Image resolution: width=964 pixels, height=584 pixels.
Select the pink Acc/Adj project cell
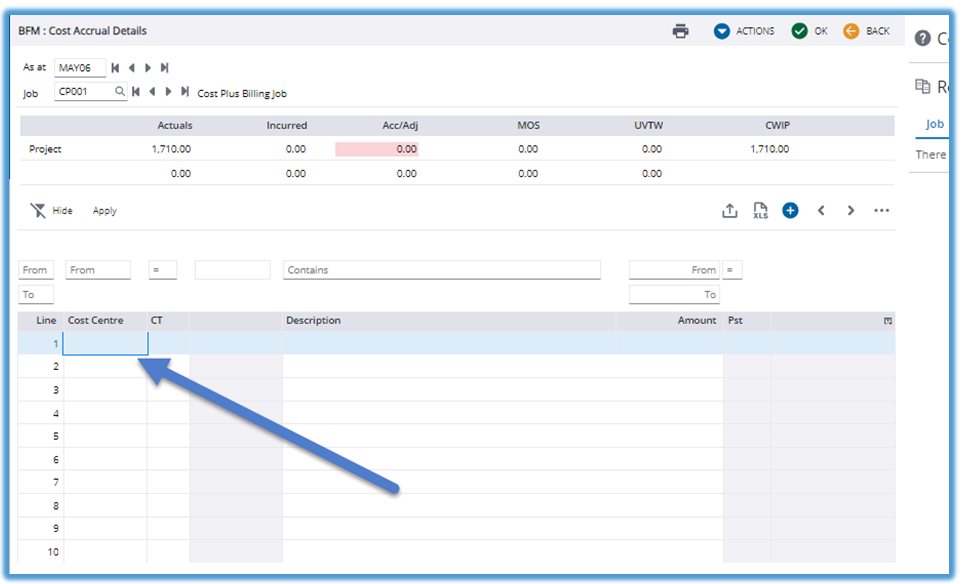tap(377, 149)
